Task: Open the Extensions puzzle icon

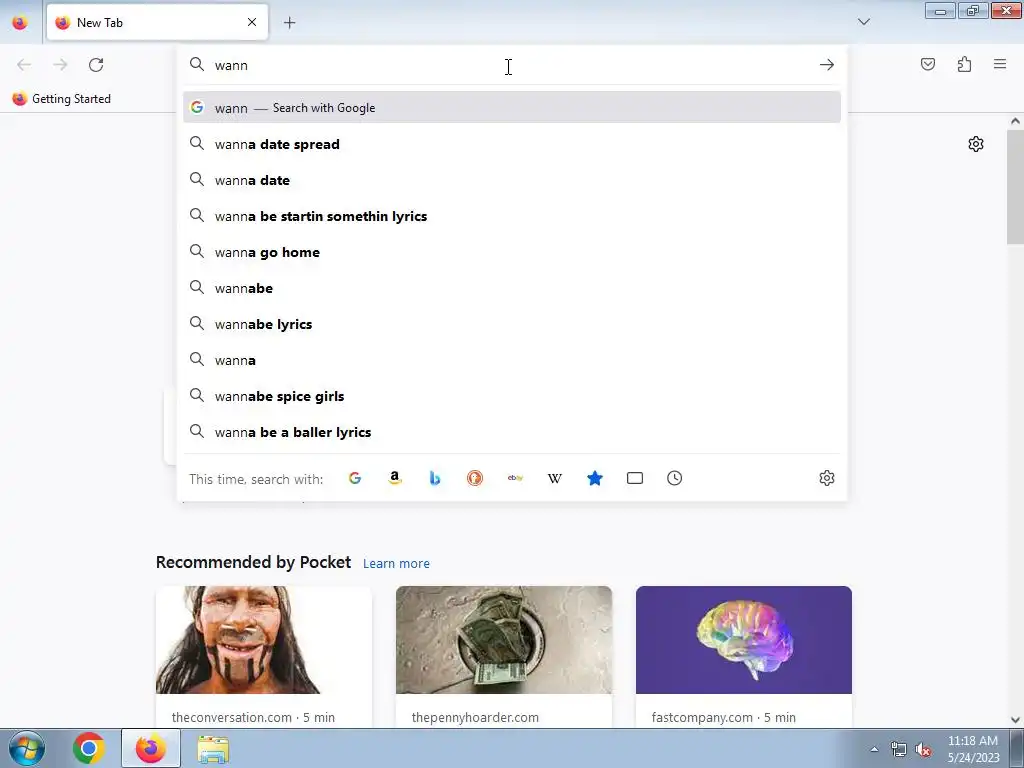Action: [964, 64]
